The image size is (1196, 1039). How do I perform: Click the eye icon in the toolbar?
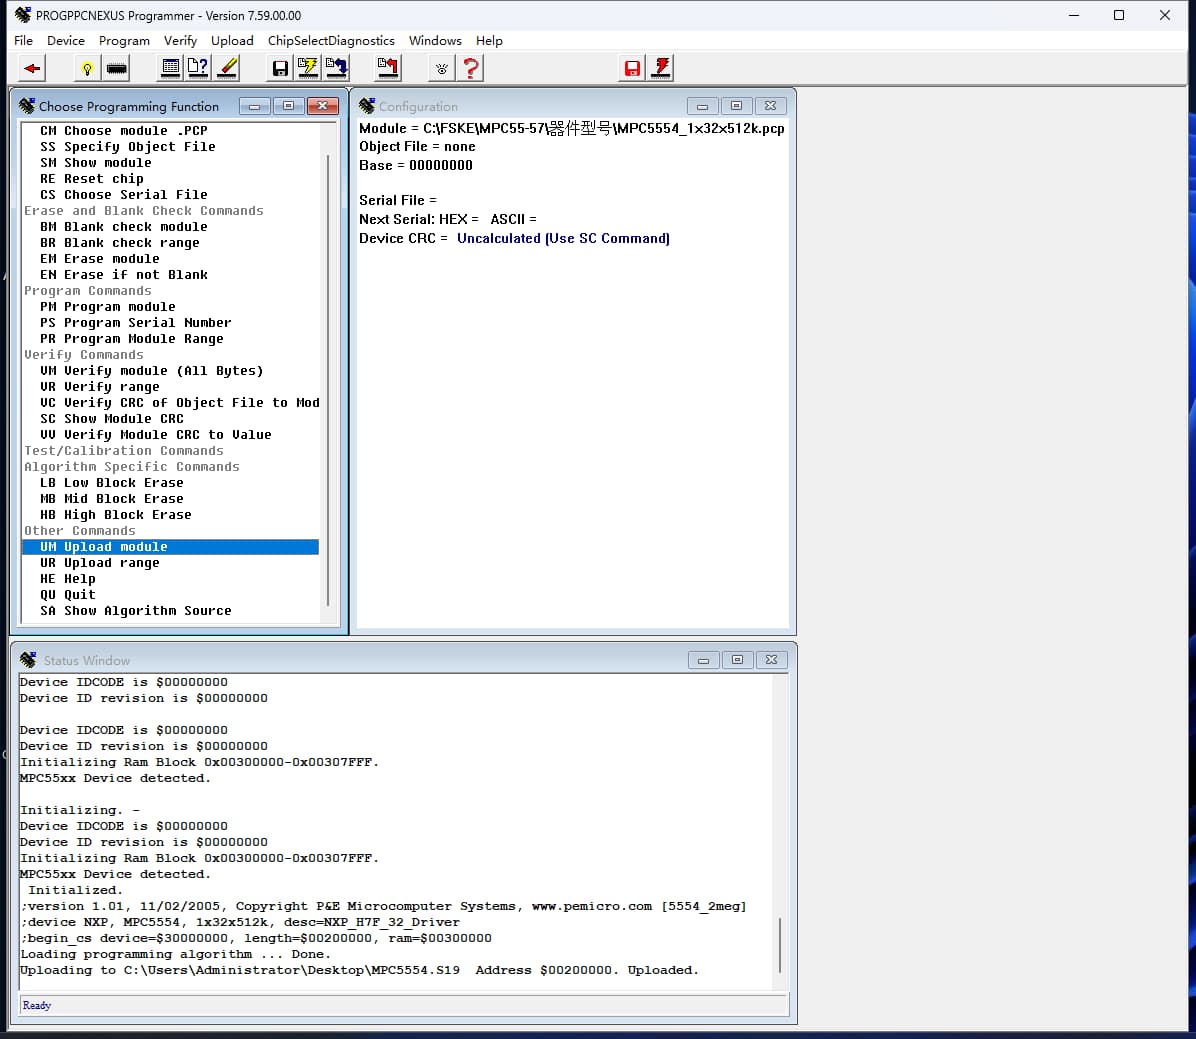(x=441, y=68)
